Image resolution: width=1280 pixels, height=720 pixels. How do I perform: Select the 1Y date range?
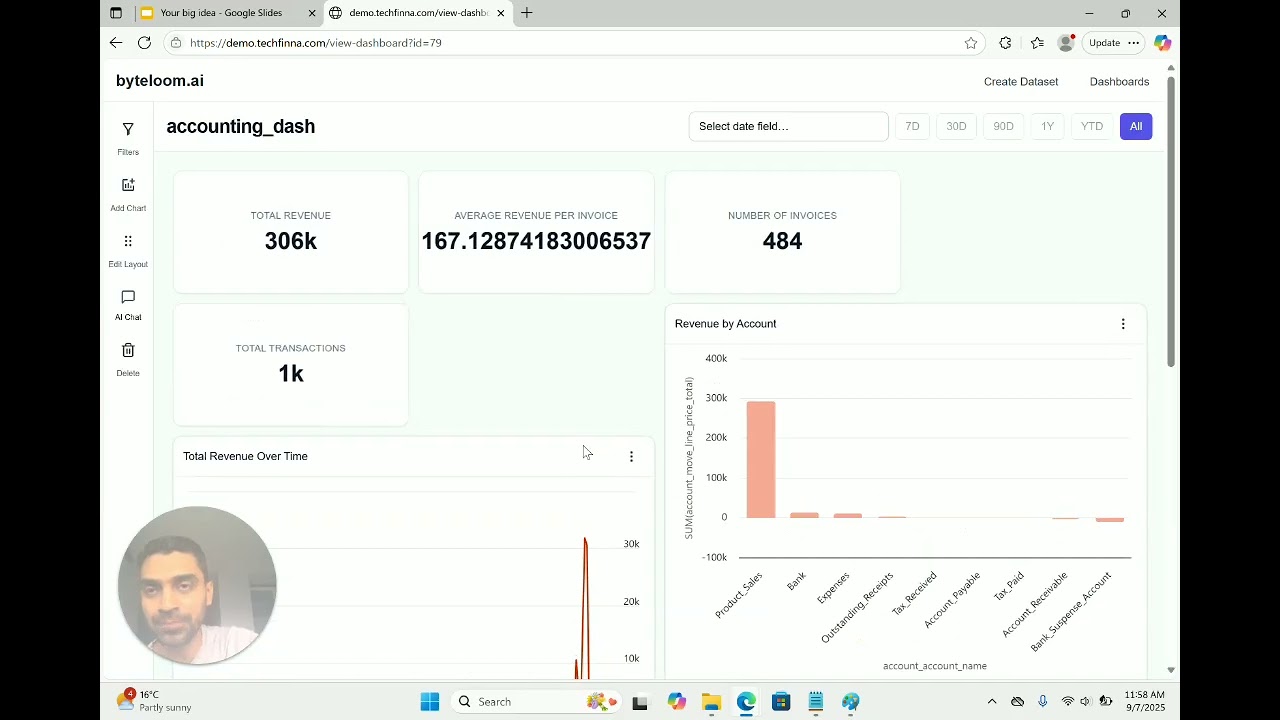[1047, 126]
